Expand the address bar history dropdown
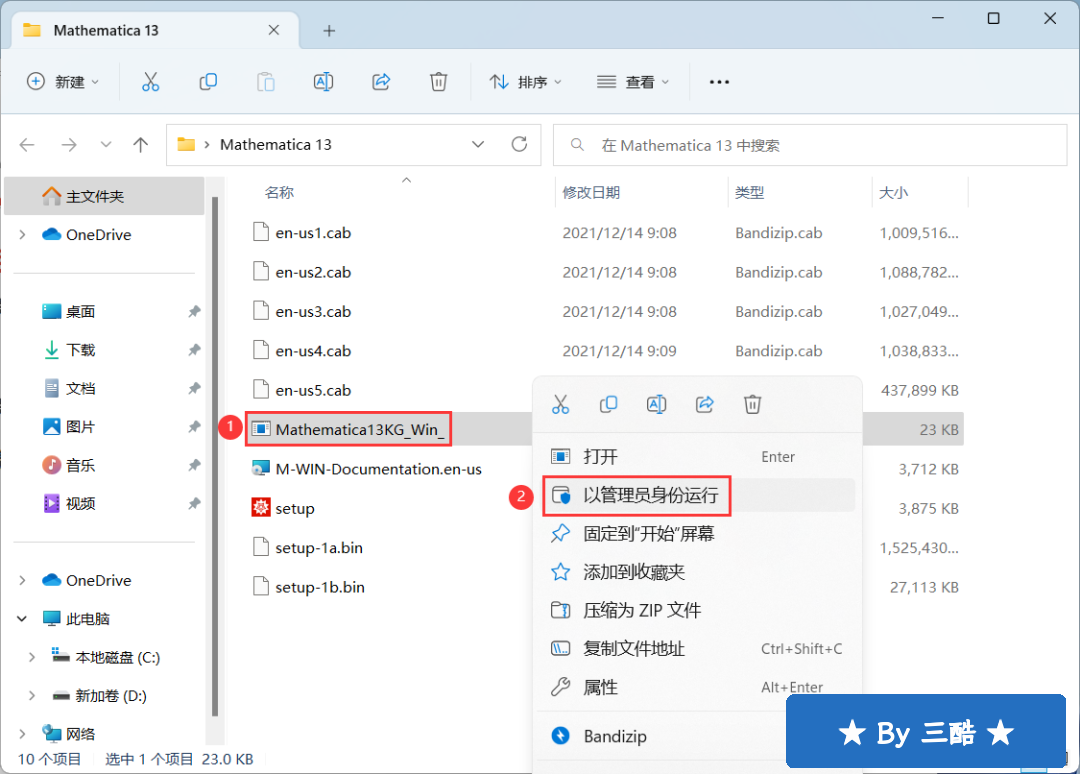 click(478, 145)
